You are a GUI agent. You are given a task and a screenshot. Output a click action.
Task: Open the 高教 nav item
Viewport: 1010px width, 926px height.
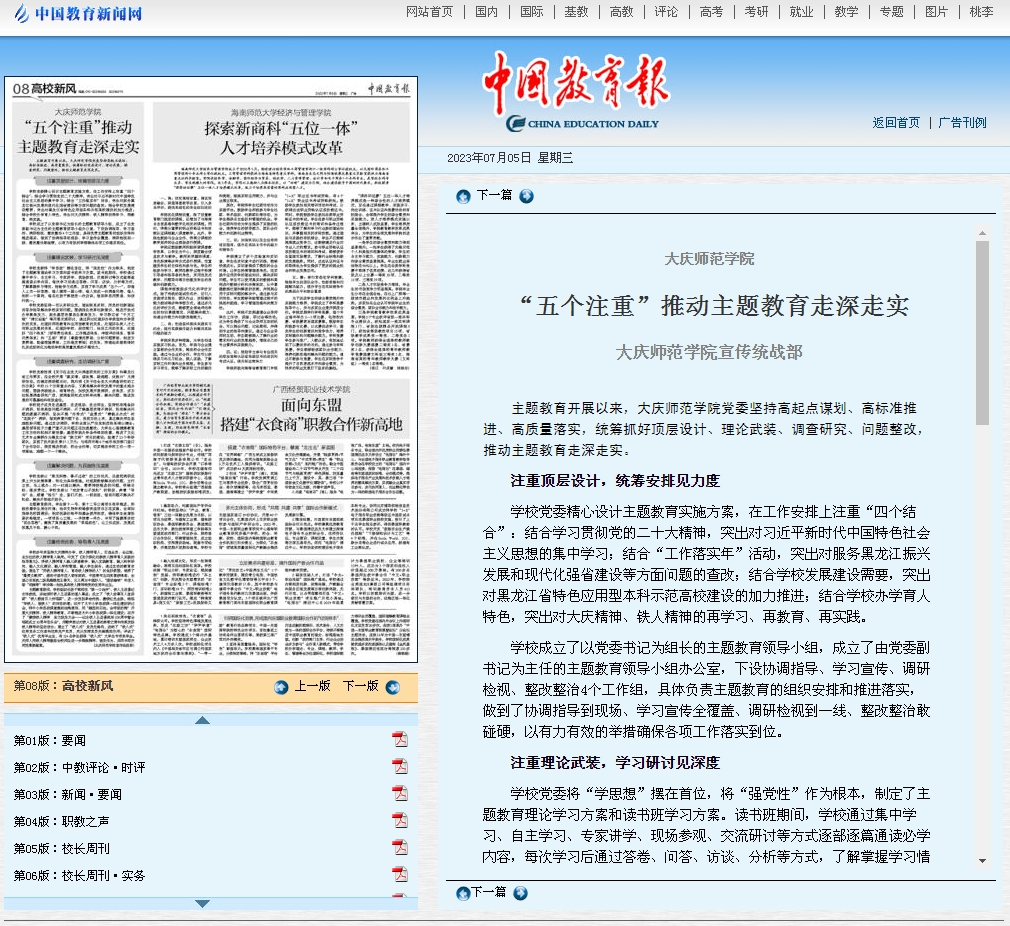622,12
